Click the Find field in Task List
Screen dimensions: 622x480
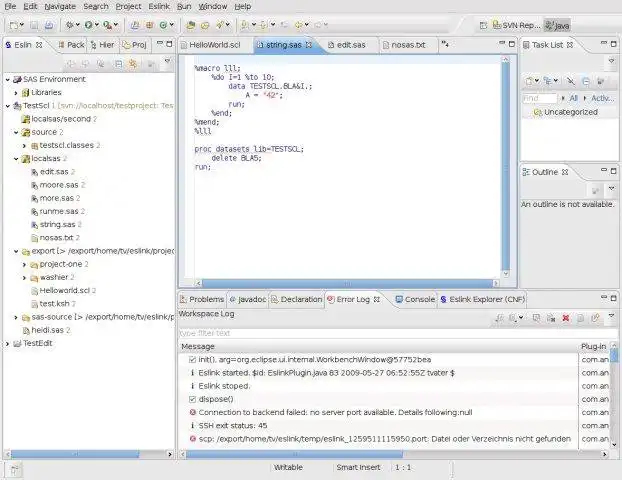point(539,98)
